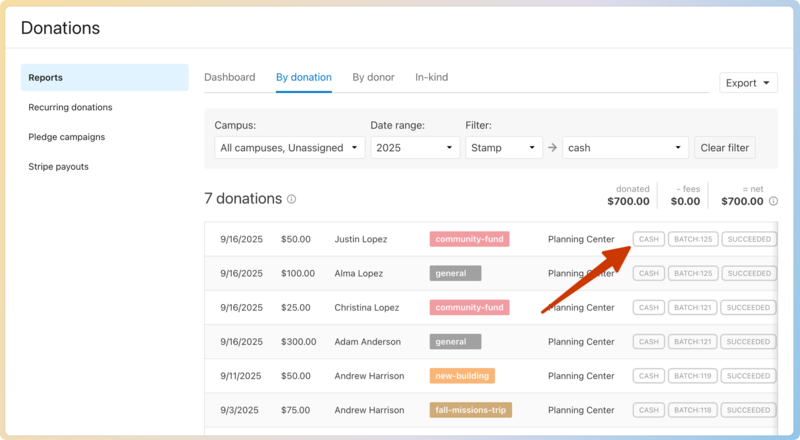Click info icon beside 7 donations
Screen dimensions: 800x440
click(292, 199)
